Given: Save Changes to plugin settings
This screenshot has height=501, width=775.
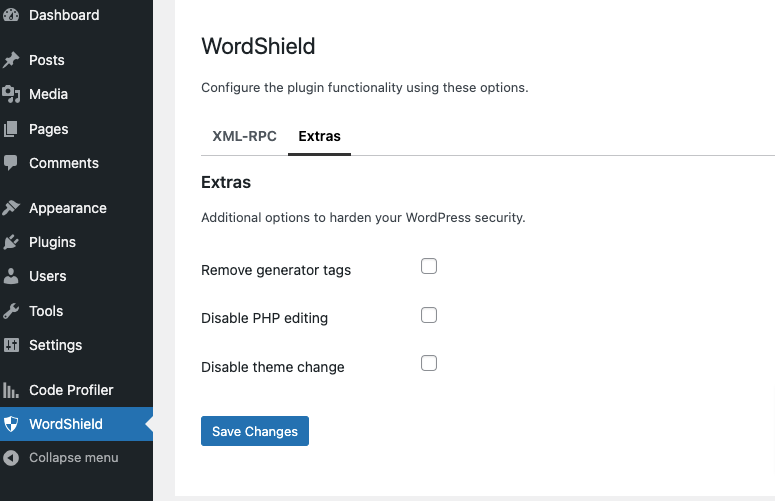Looking at the screenshot, I should 255,431.
